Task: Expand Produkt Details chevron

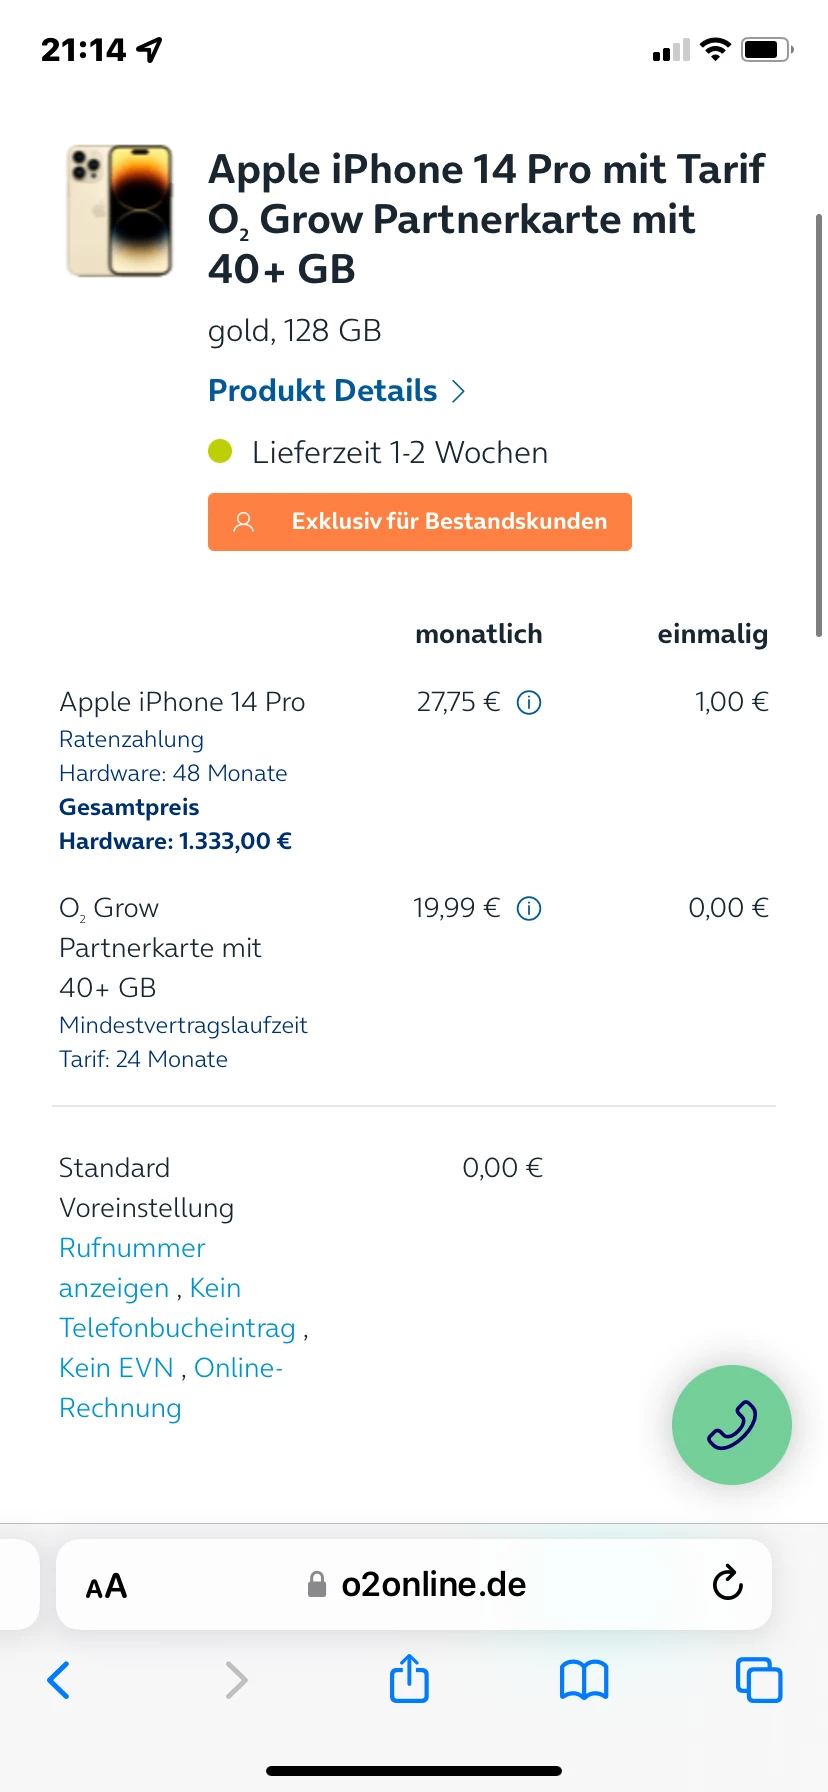Action: pos(459,391)
